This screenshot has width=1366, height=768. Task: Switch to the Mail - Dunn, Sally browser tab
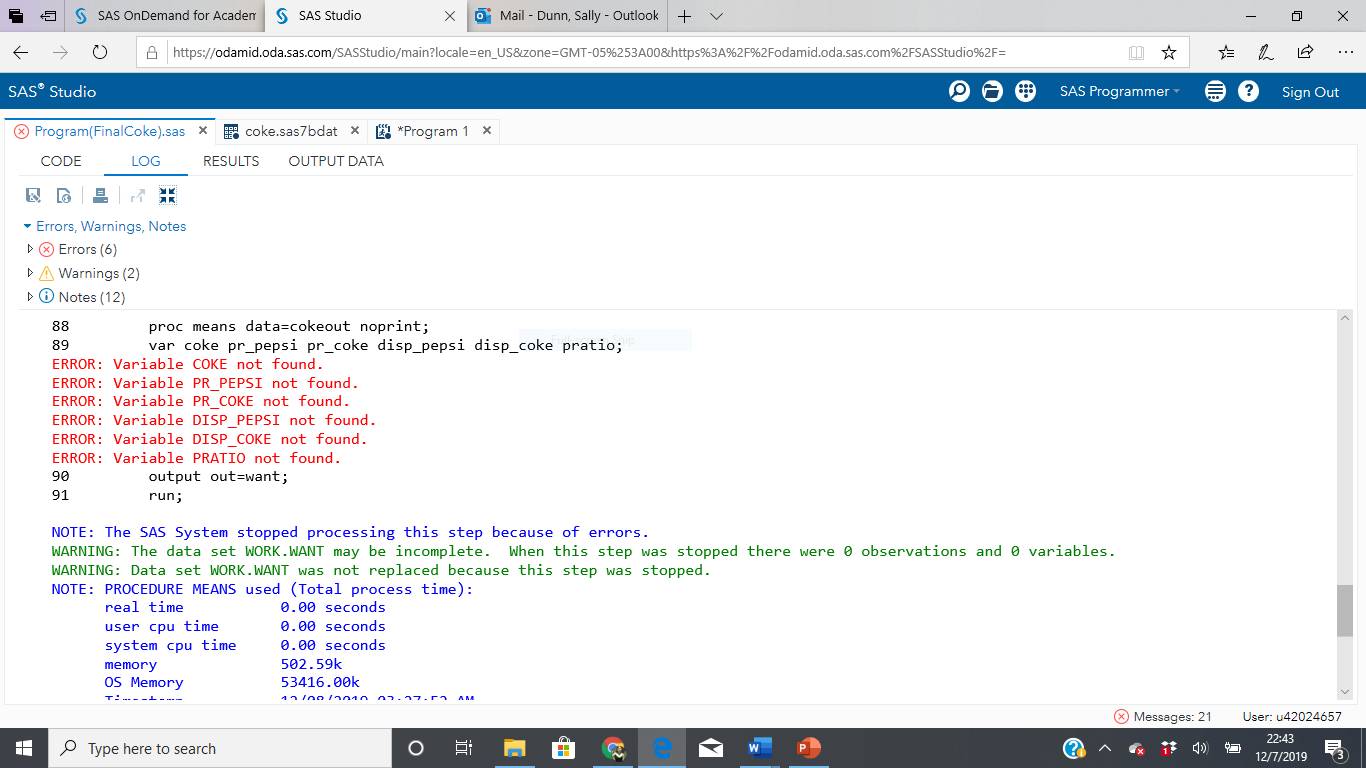tap(567, 16)
